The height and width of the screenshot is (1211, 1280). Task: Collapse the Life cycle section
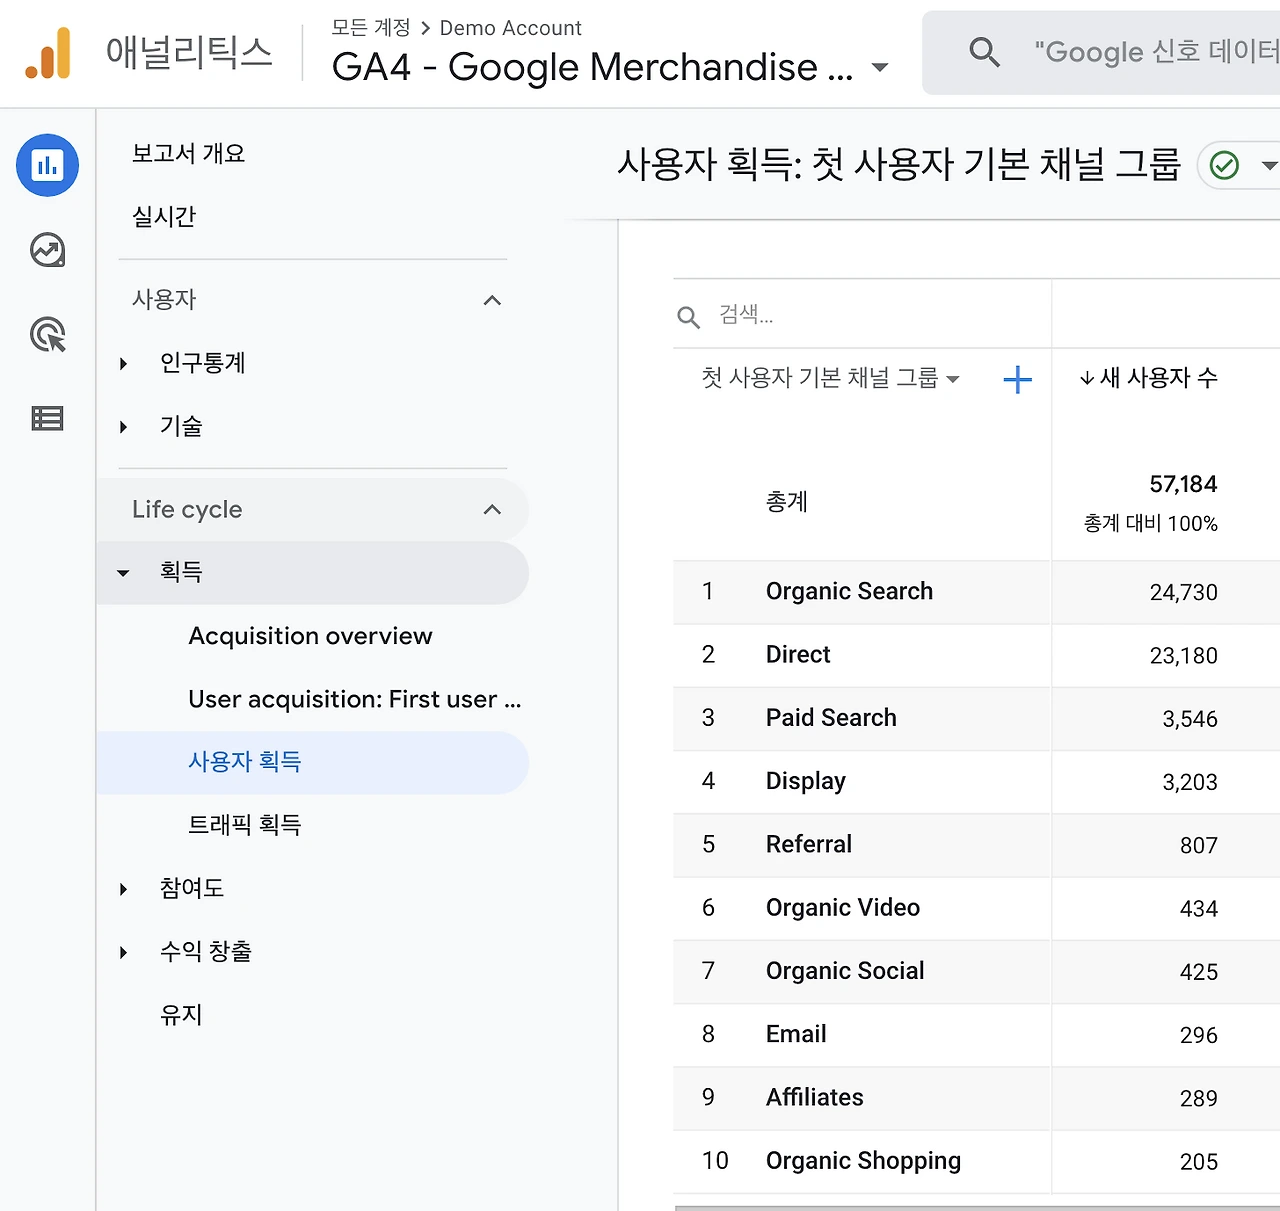(x=492, y=509)
